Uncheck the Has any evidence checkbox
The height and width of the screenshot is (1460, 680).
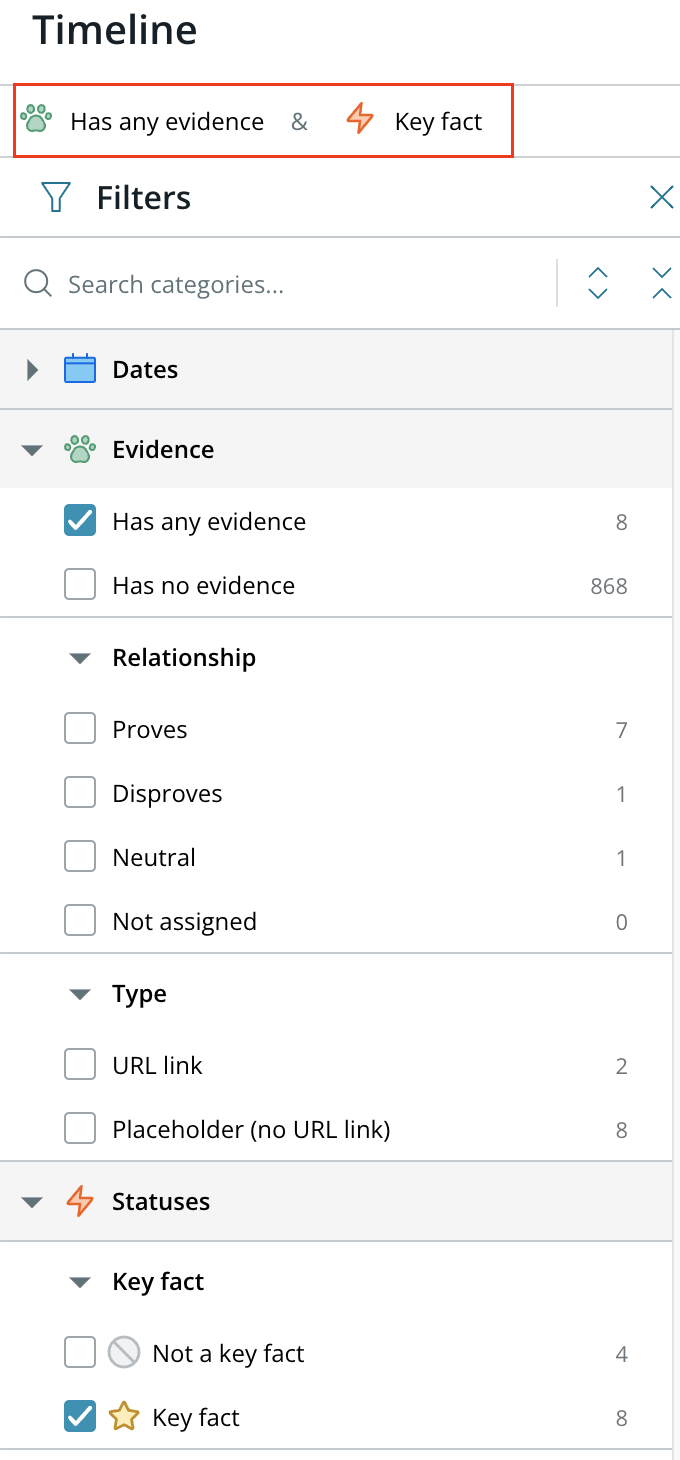pyautogui.click(x=80, y=521)
